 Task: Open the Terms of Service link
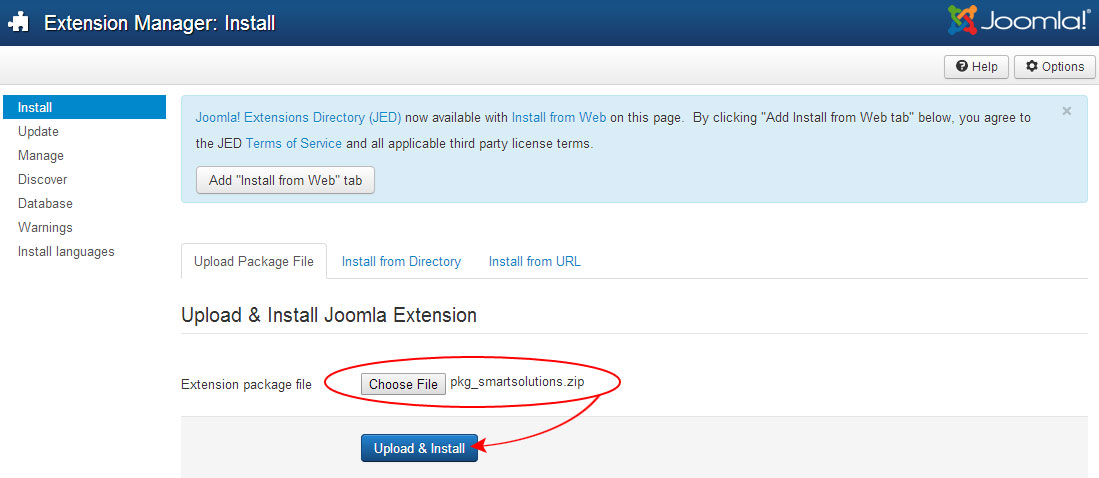point(294,144)
